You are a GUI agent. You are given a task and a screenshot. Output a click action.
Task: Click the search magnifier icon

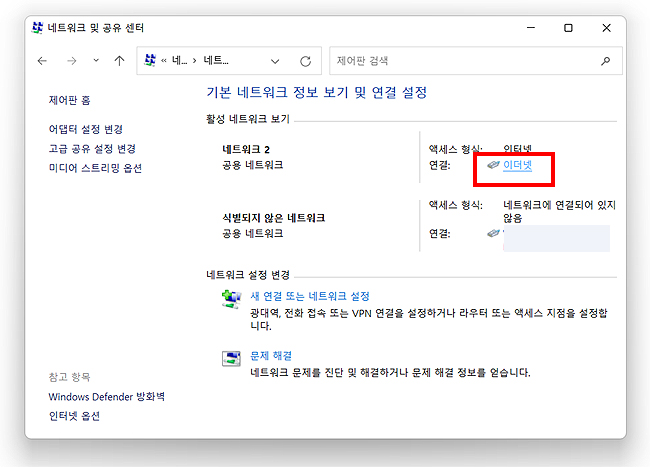(x=606, y=61)
